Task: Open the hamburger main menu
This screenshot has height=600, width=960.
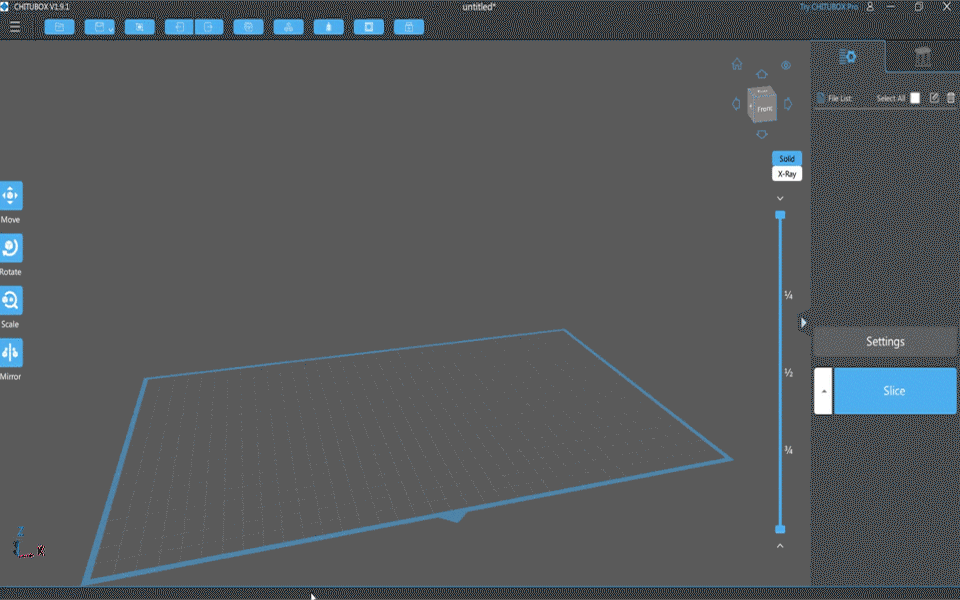Action: [x=15, y=27]
